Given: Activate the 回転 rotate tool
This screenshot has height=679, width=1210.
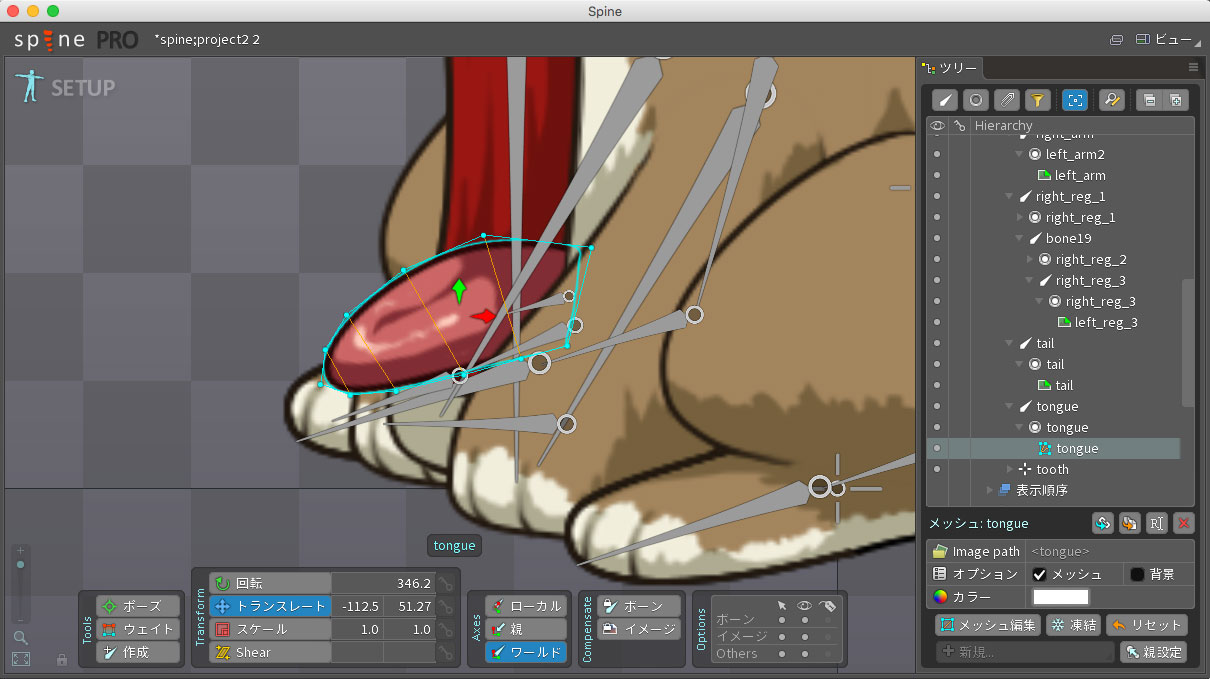Looking at the screenshot, I should [270, 583].
